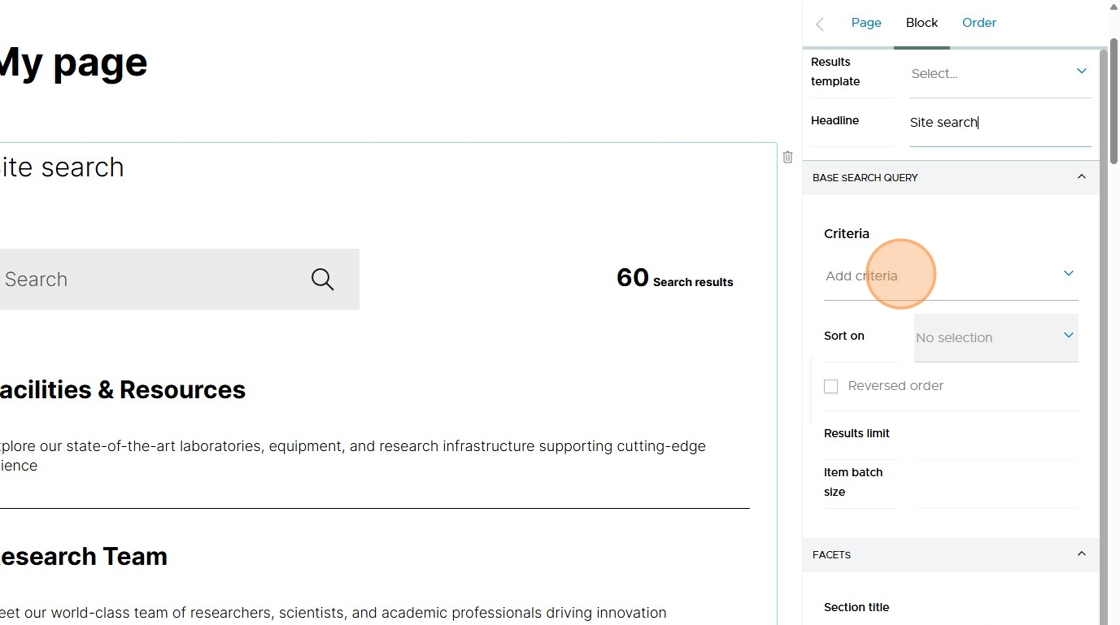Click the magnifying glass search icon
This screenshot has height=625, width=1120.
322,279
